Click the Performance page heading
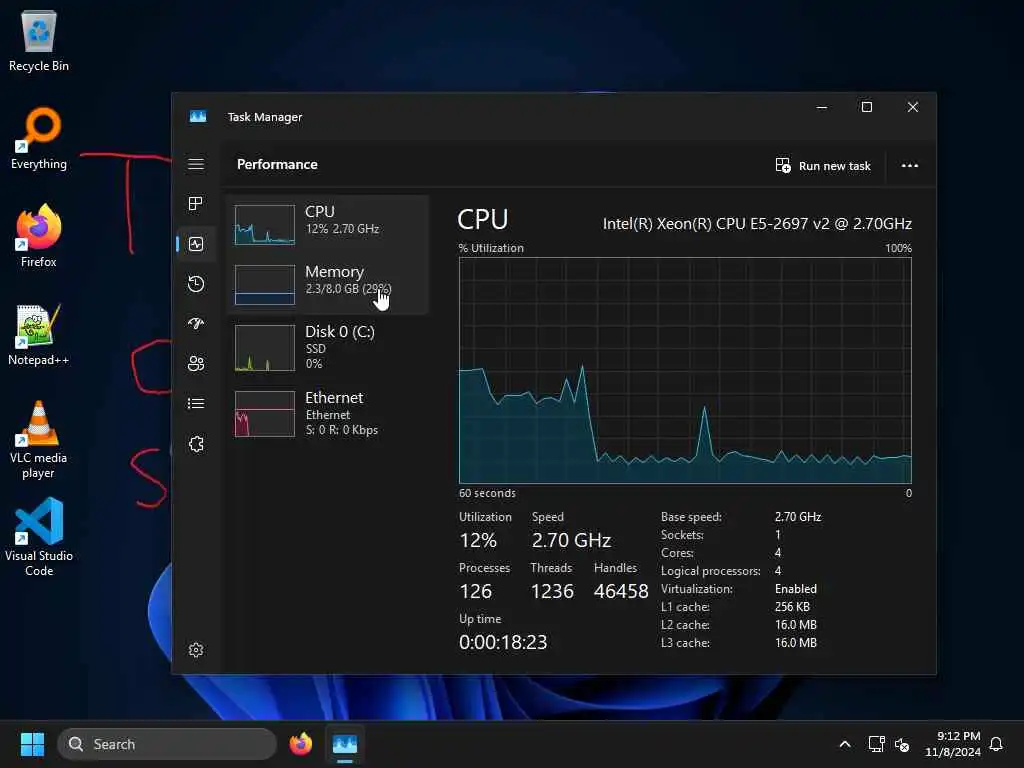This screenshot has width=1024, height=768. click(277, 165)
